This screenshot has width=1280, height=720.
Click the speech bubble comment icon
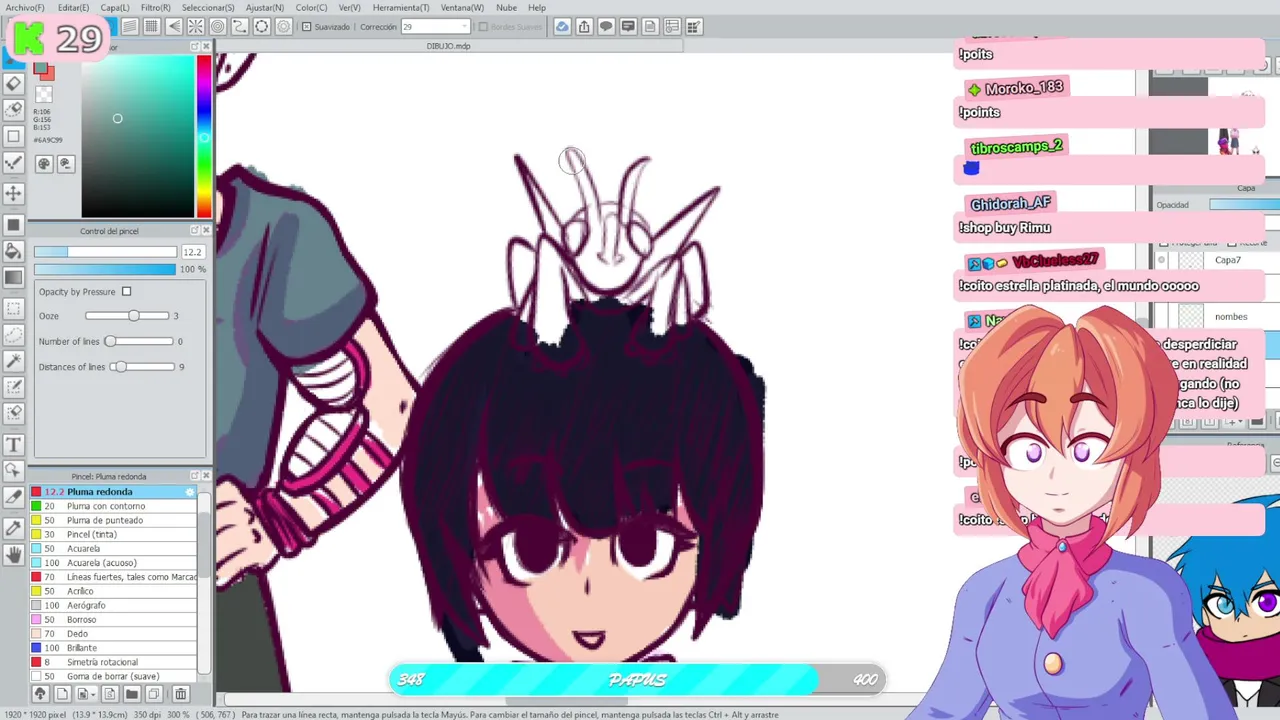click(606, 27)
